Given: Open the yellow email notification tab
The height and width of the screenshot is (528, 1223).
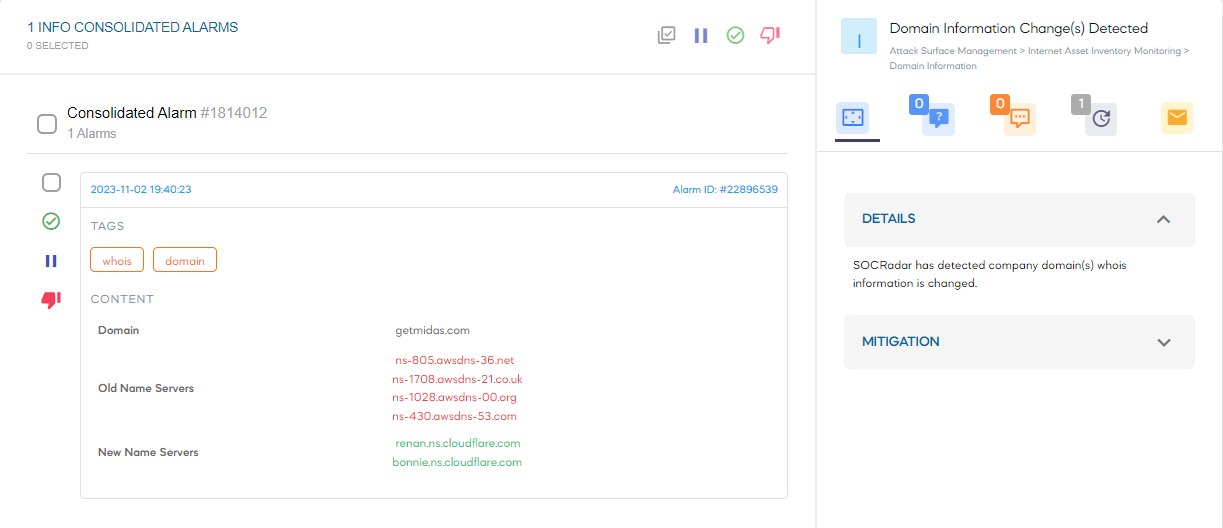Looking at the screenshot, I should 1177,118.
